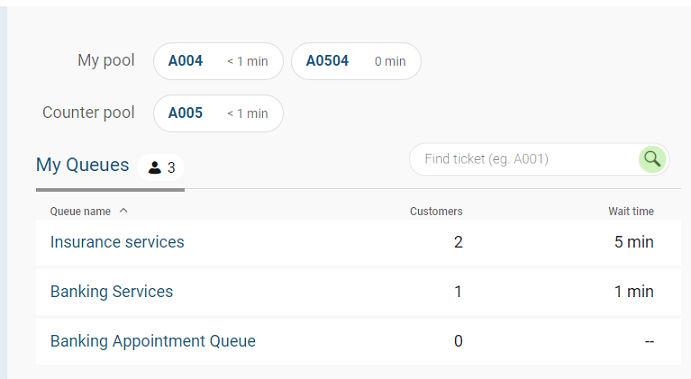Open ticket A005 in Counter pool
Image resolution: width=691 pixels, height=379 pixels.
click(x=218, y=113)
